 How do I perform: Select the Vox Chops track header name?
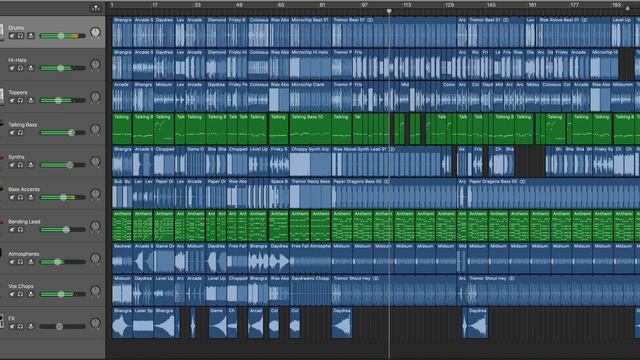click(x=21, y=286)
